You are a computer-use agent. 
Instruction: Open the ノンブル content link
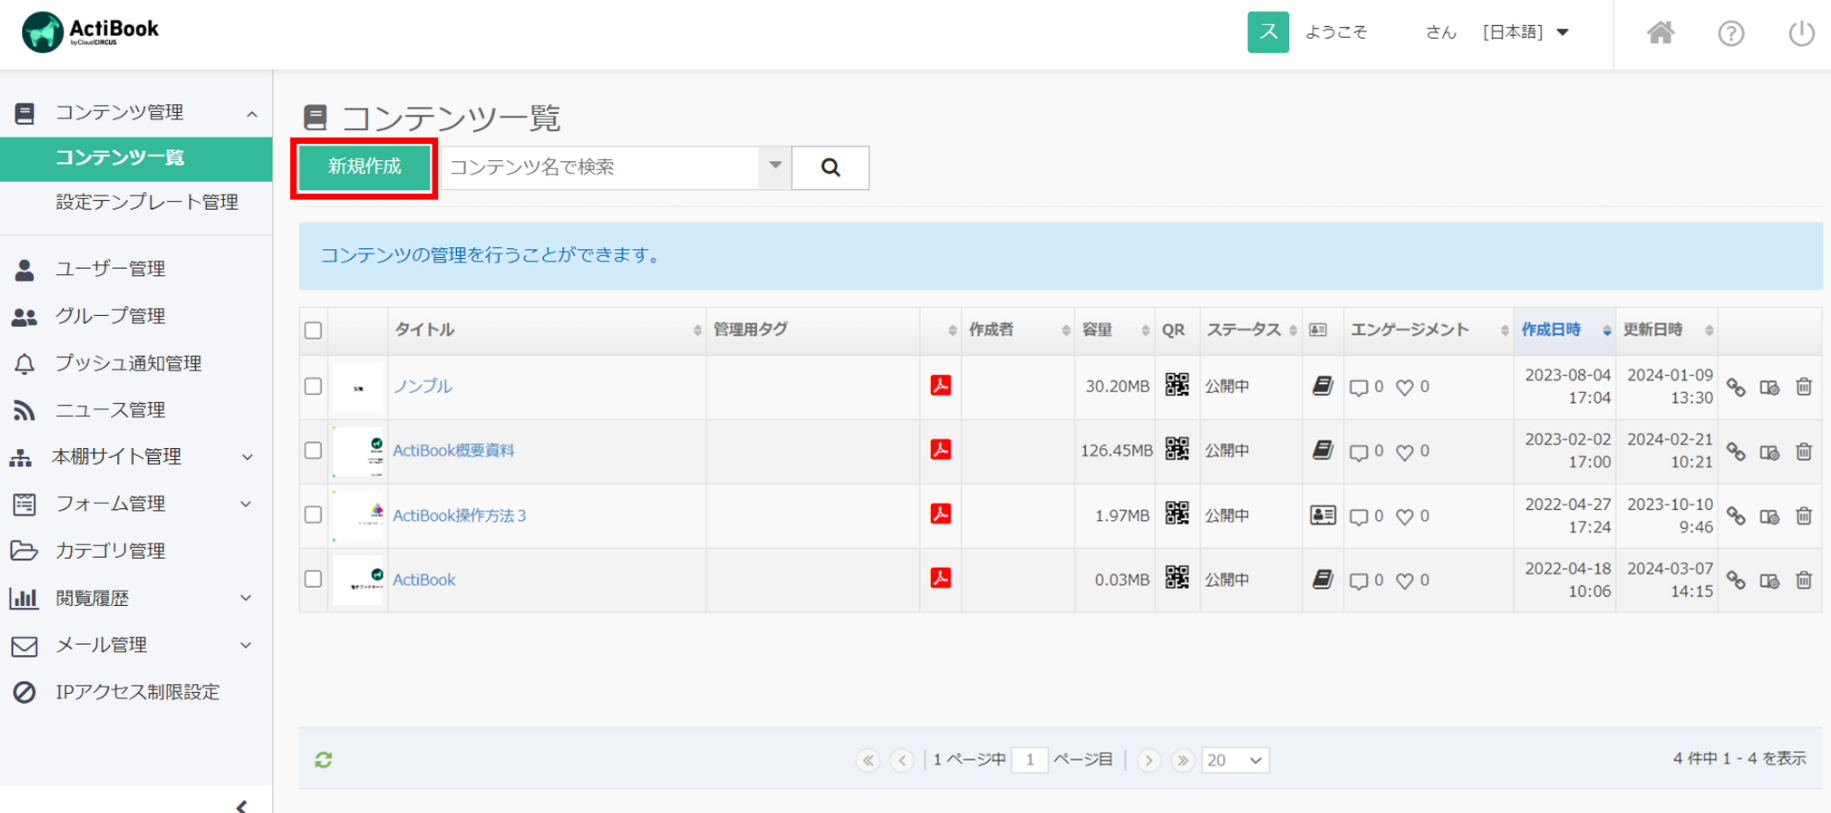click(x=422, y=386)
